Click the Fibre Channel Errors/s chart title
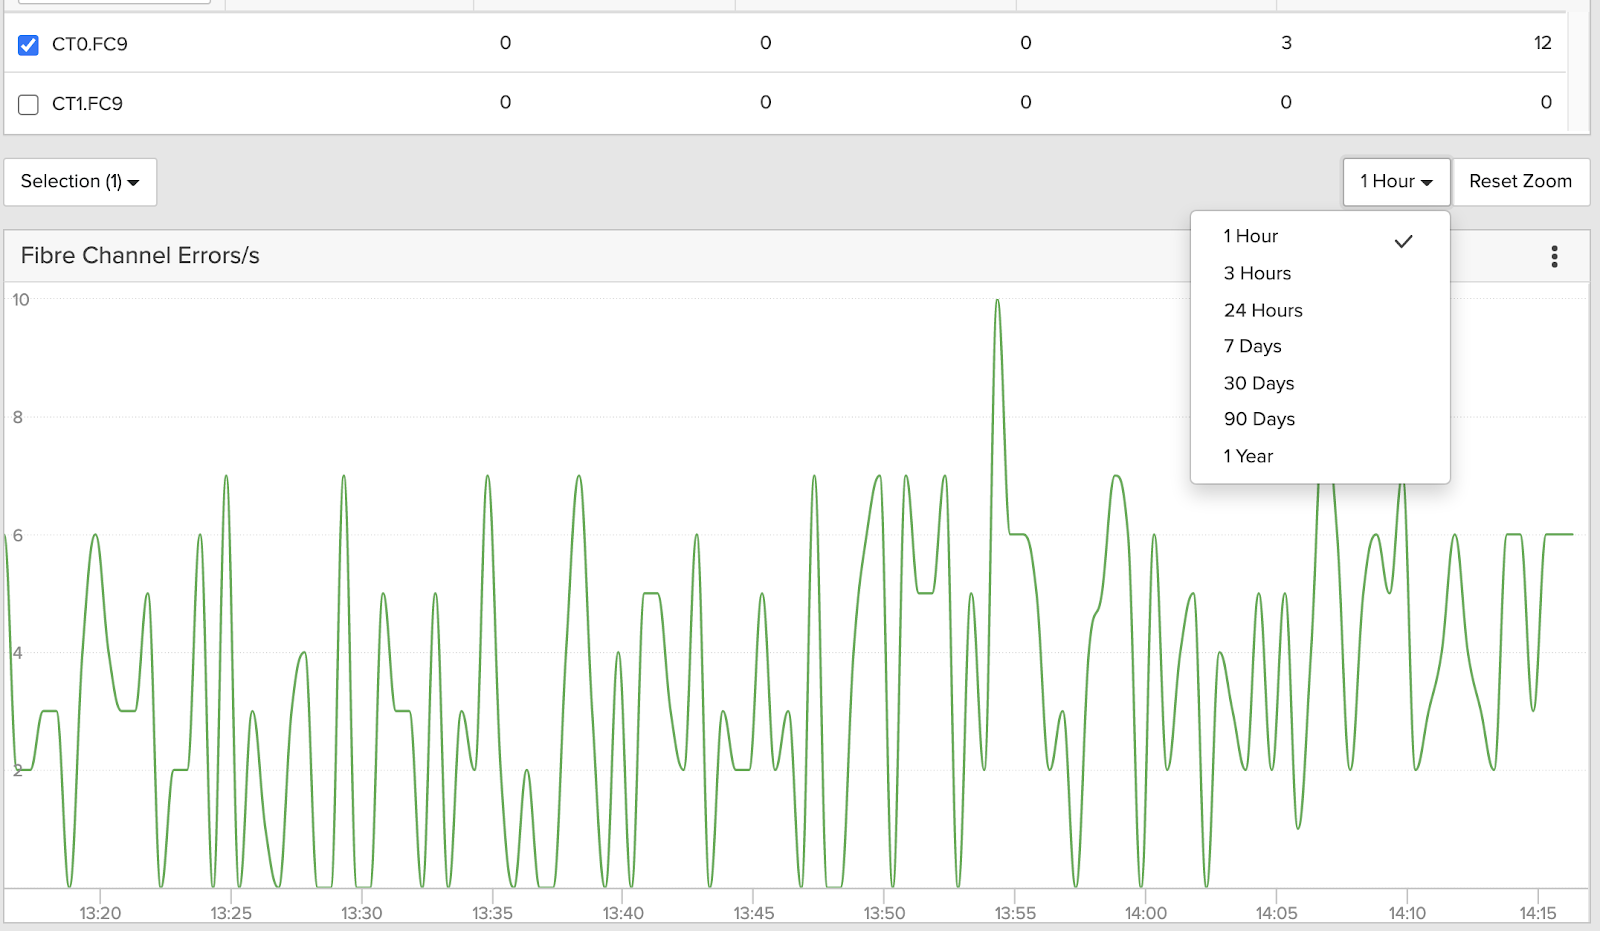The height and width of the screenshot is (931, 1600). pos(140,256)
